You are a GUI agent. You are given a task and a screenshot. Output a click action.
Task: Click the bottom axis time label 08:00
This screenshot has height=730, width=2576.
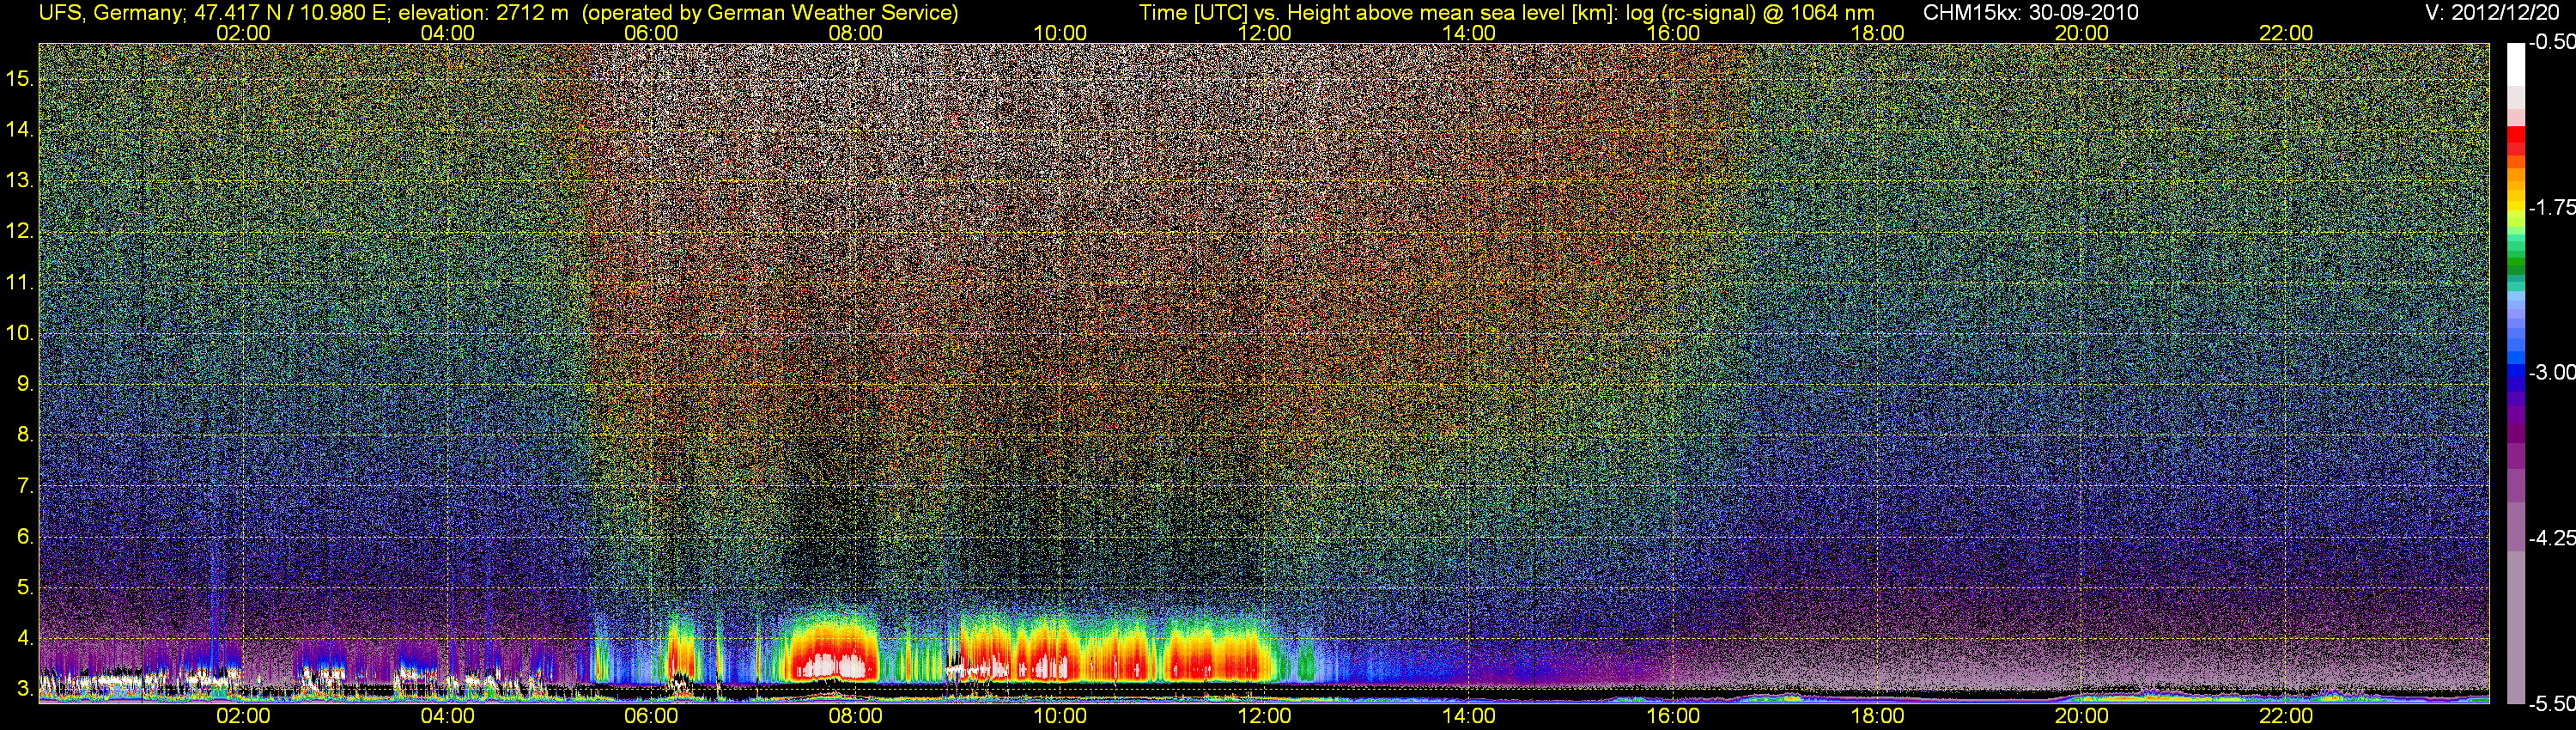pos(856,716)
